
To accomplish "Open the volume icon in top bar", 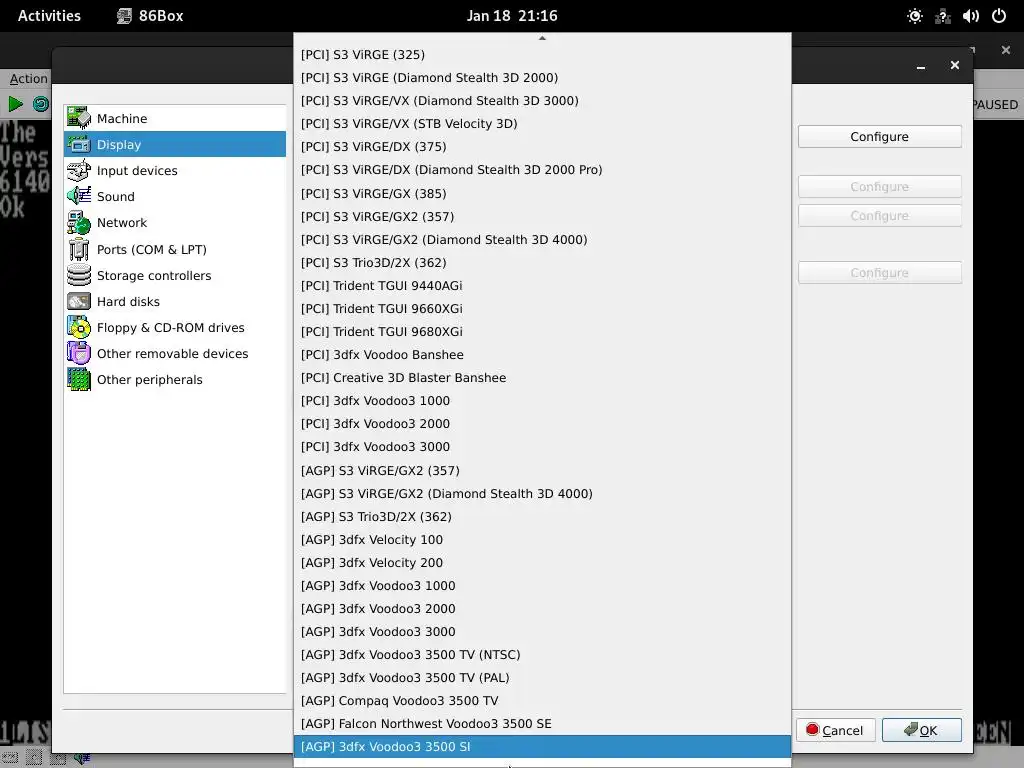I will click(971, 16).
